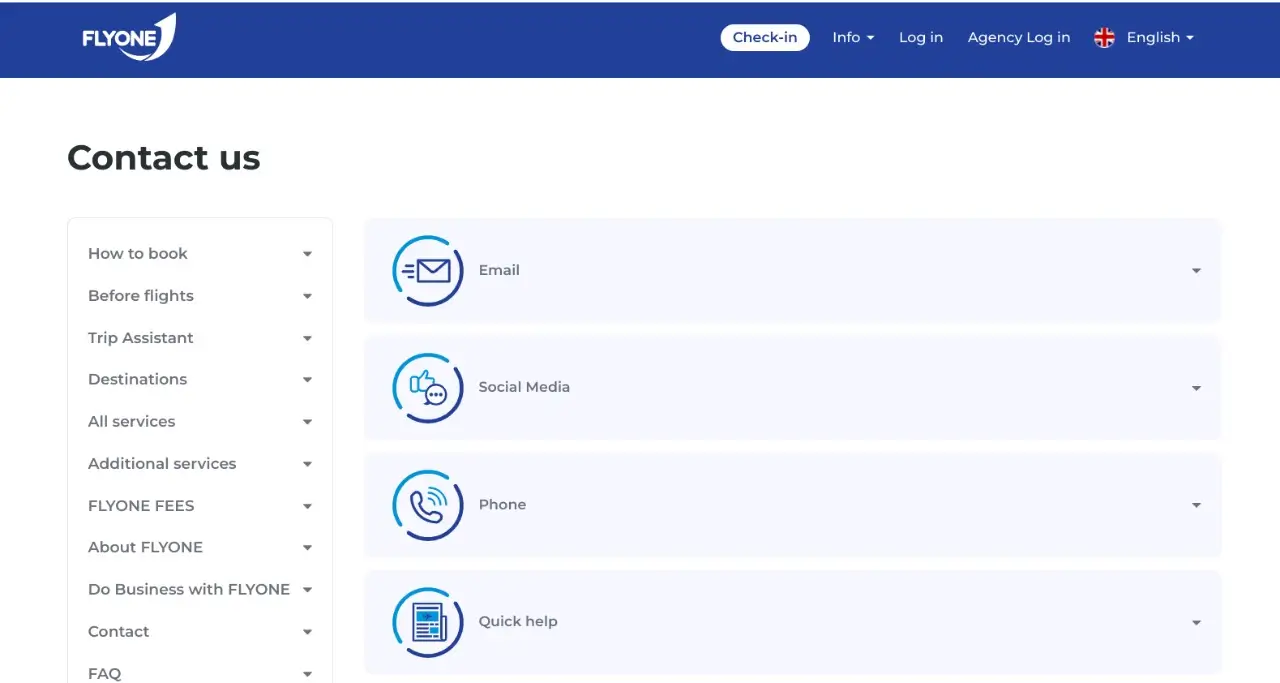
Task: Expand the Quick help section arrow
Action: coord(1196,622)
